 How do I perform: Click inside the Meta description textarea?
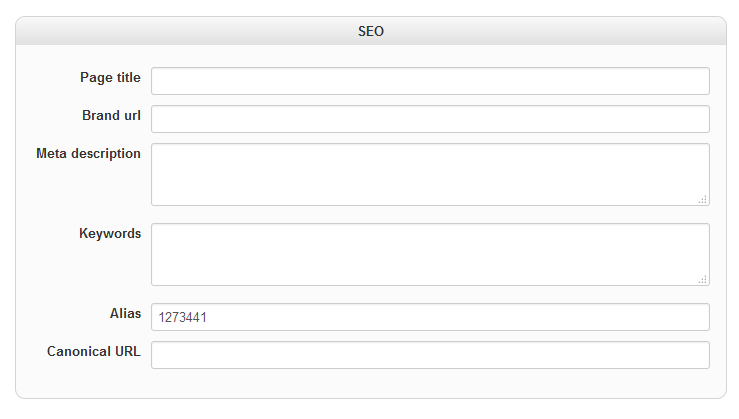coord(430,174)
